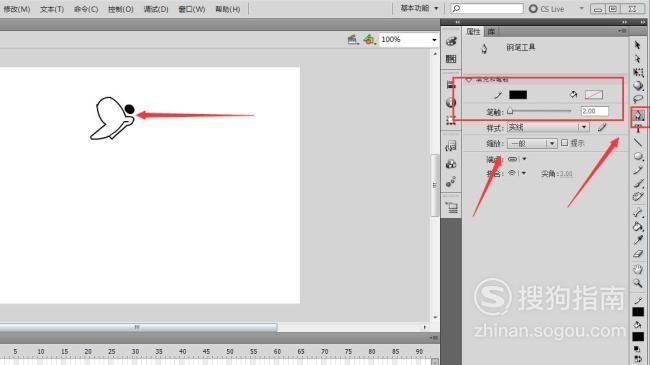Expand the icon dock with double arrows

pos(458,22)
